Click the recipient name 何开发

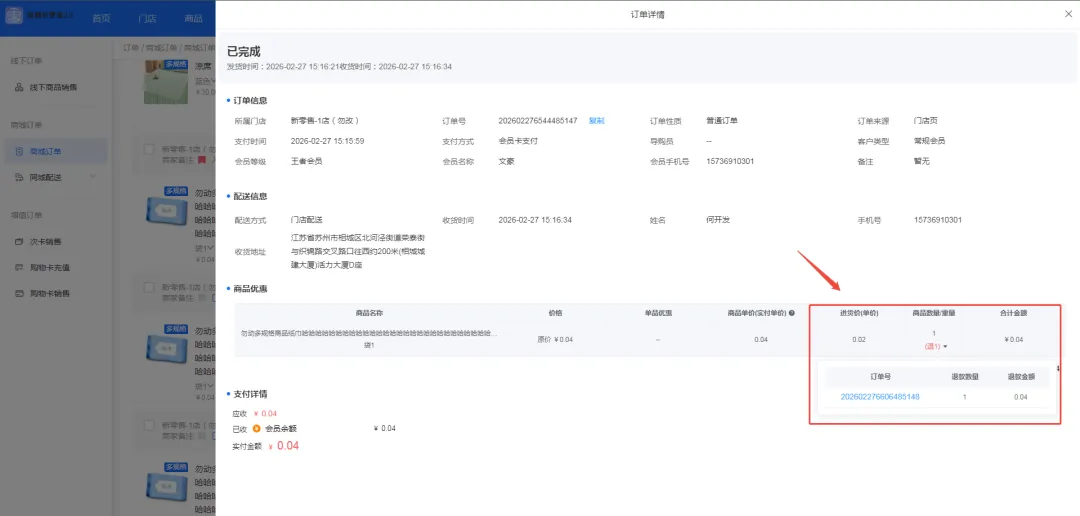(x=718, y=220)
